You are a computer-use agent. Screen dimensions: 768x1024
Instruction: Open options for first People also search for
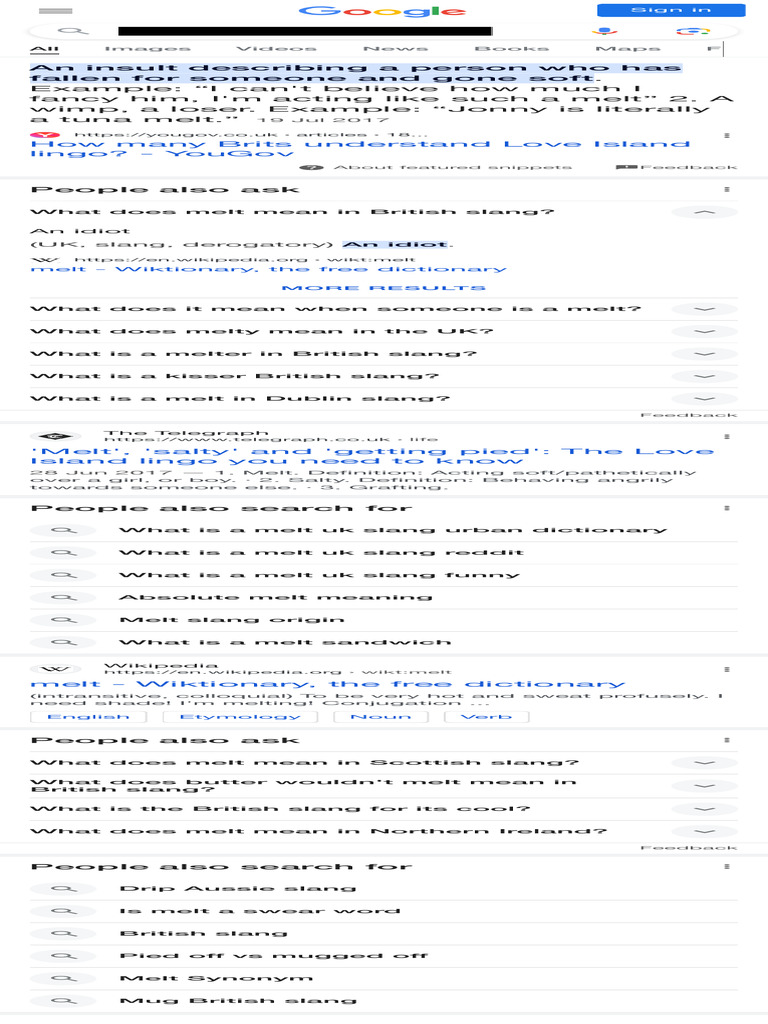click(727, 508)
